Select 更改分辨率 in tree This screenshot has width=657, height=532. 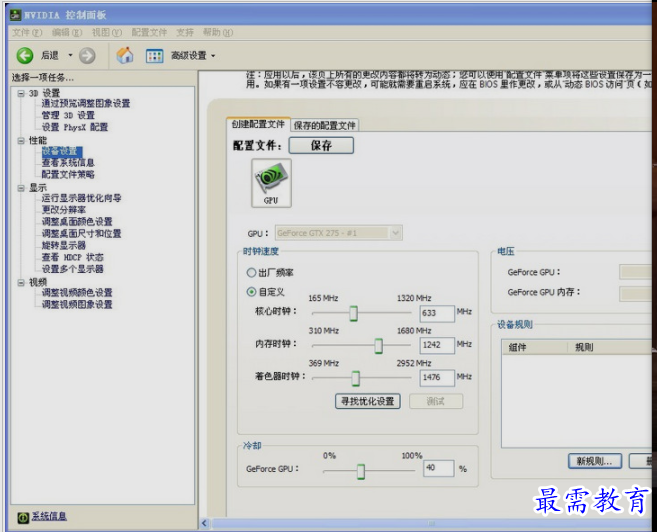click(64, 210)
